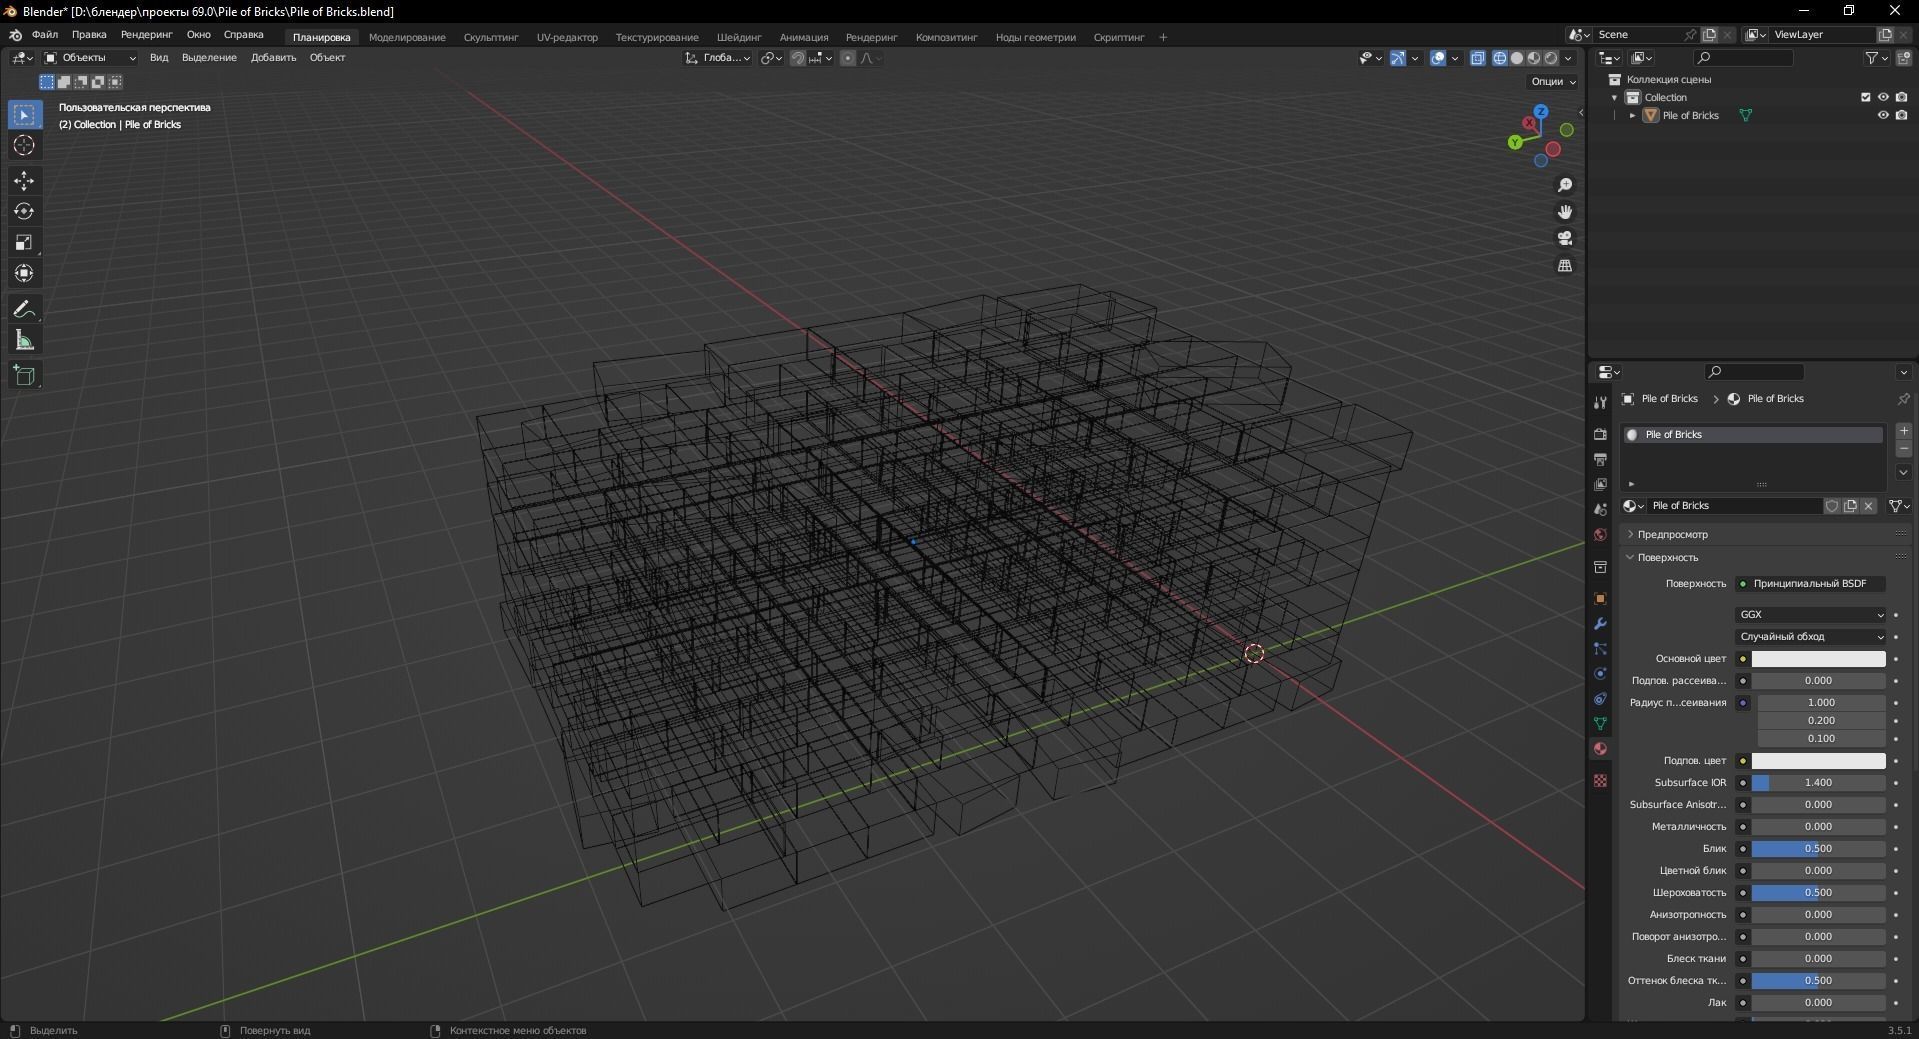Collapse the Поверхность surface panel
The height and width of the screenshot is (1039, 1919).
pos(1668,558)
